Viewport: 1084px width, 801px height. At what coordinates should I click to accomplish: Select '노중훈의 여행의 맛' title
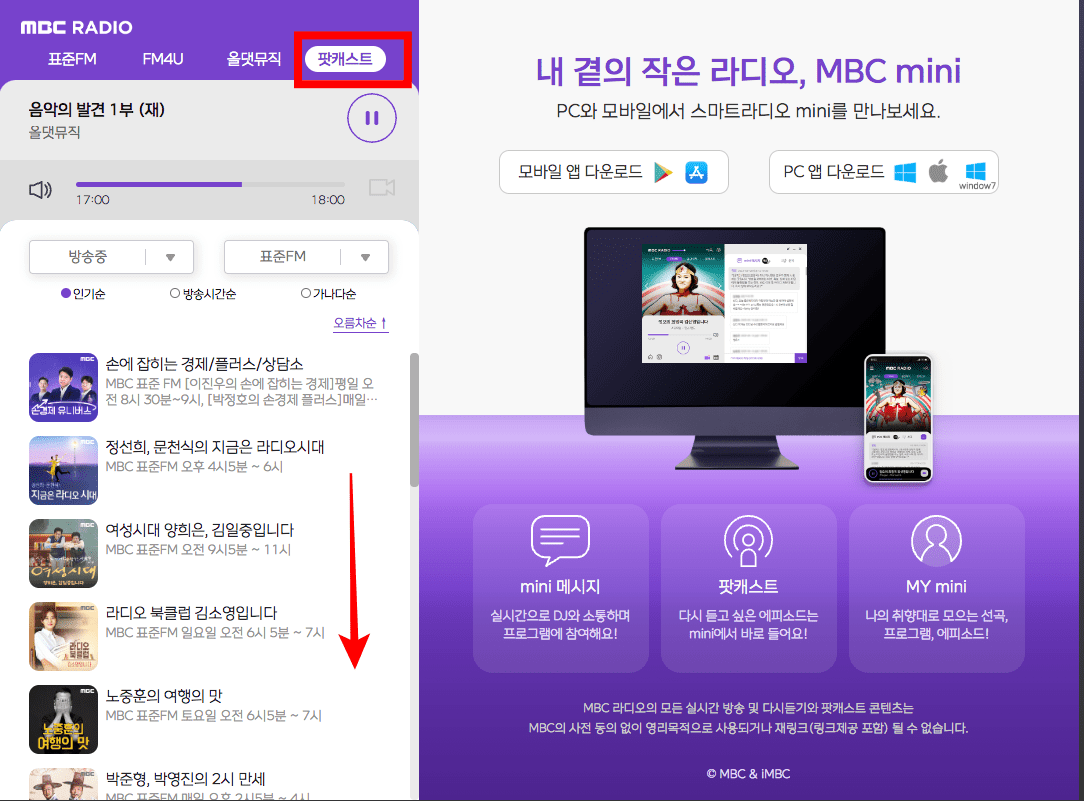[163, 696]
